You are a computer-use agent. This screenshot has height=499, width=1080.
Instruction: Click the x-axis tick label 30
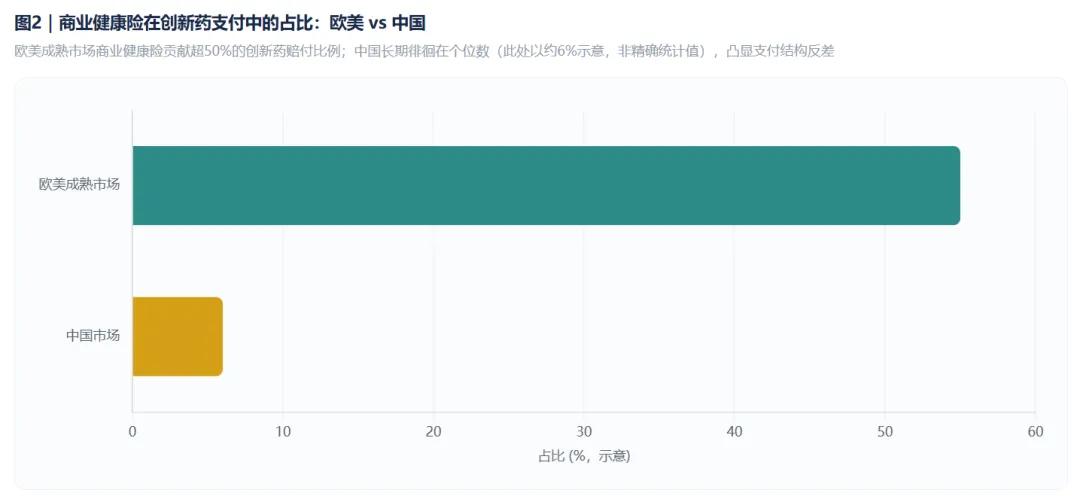coord(583,432)
